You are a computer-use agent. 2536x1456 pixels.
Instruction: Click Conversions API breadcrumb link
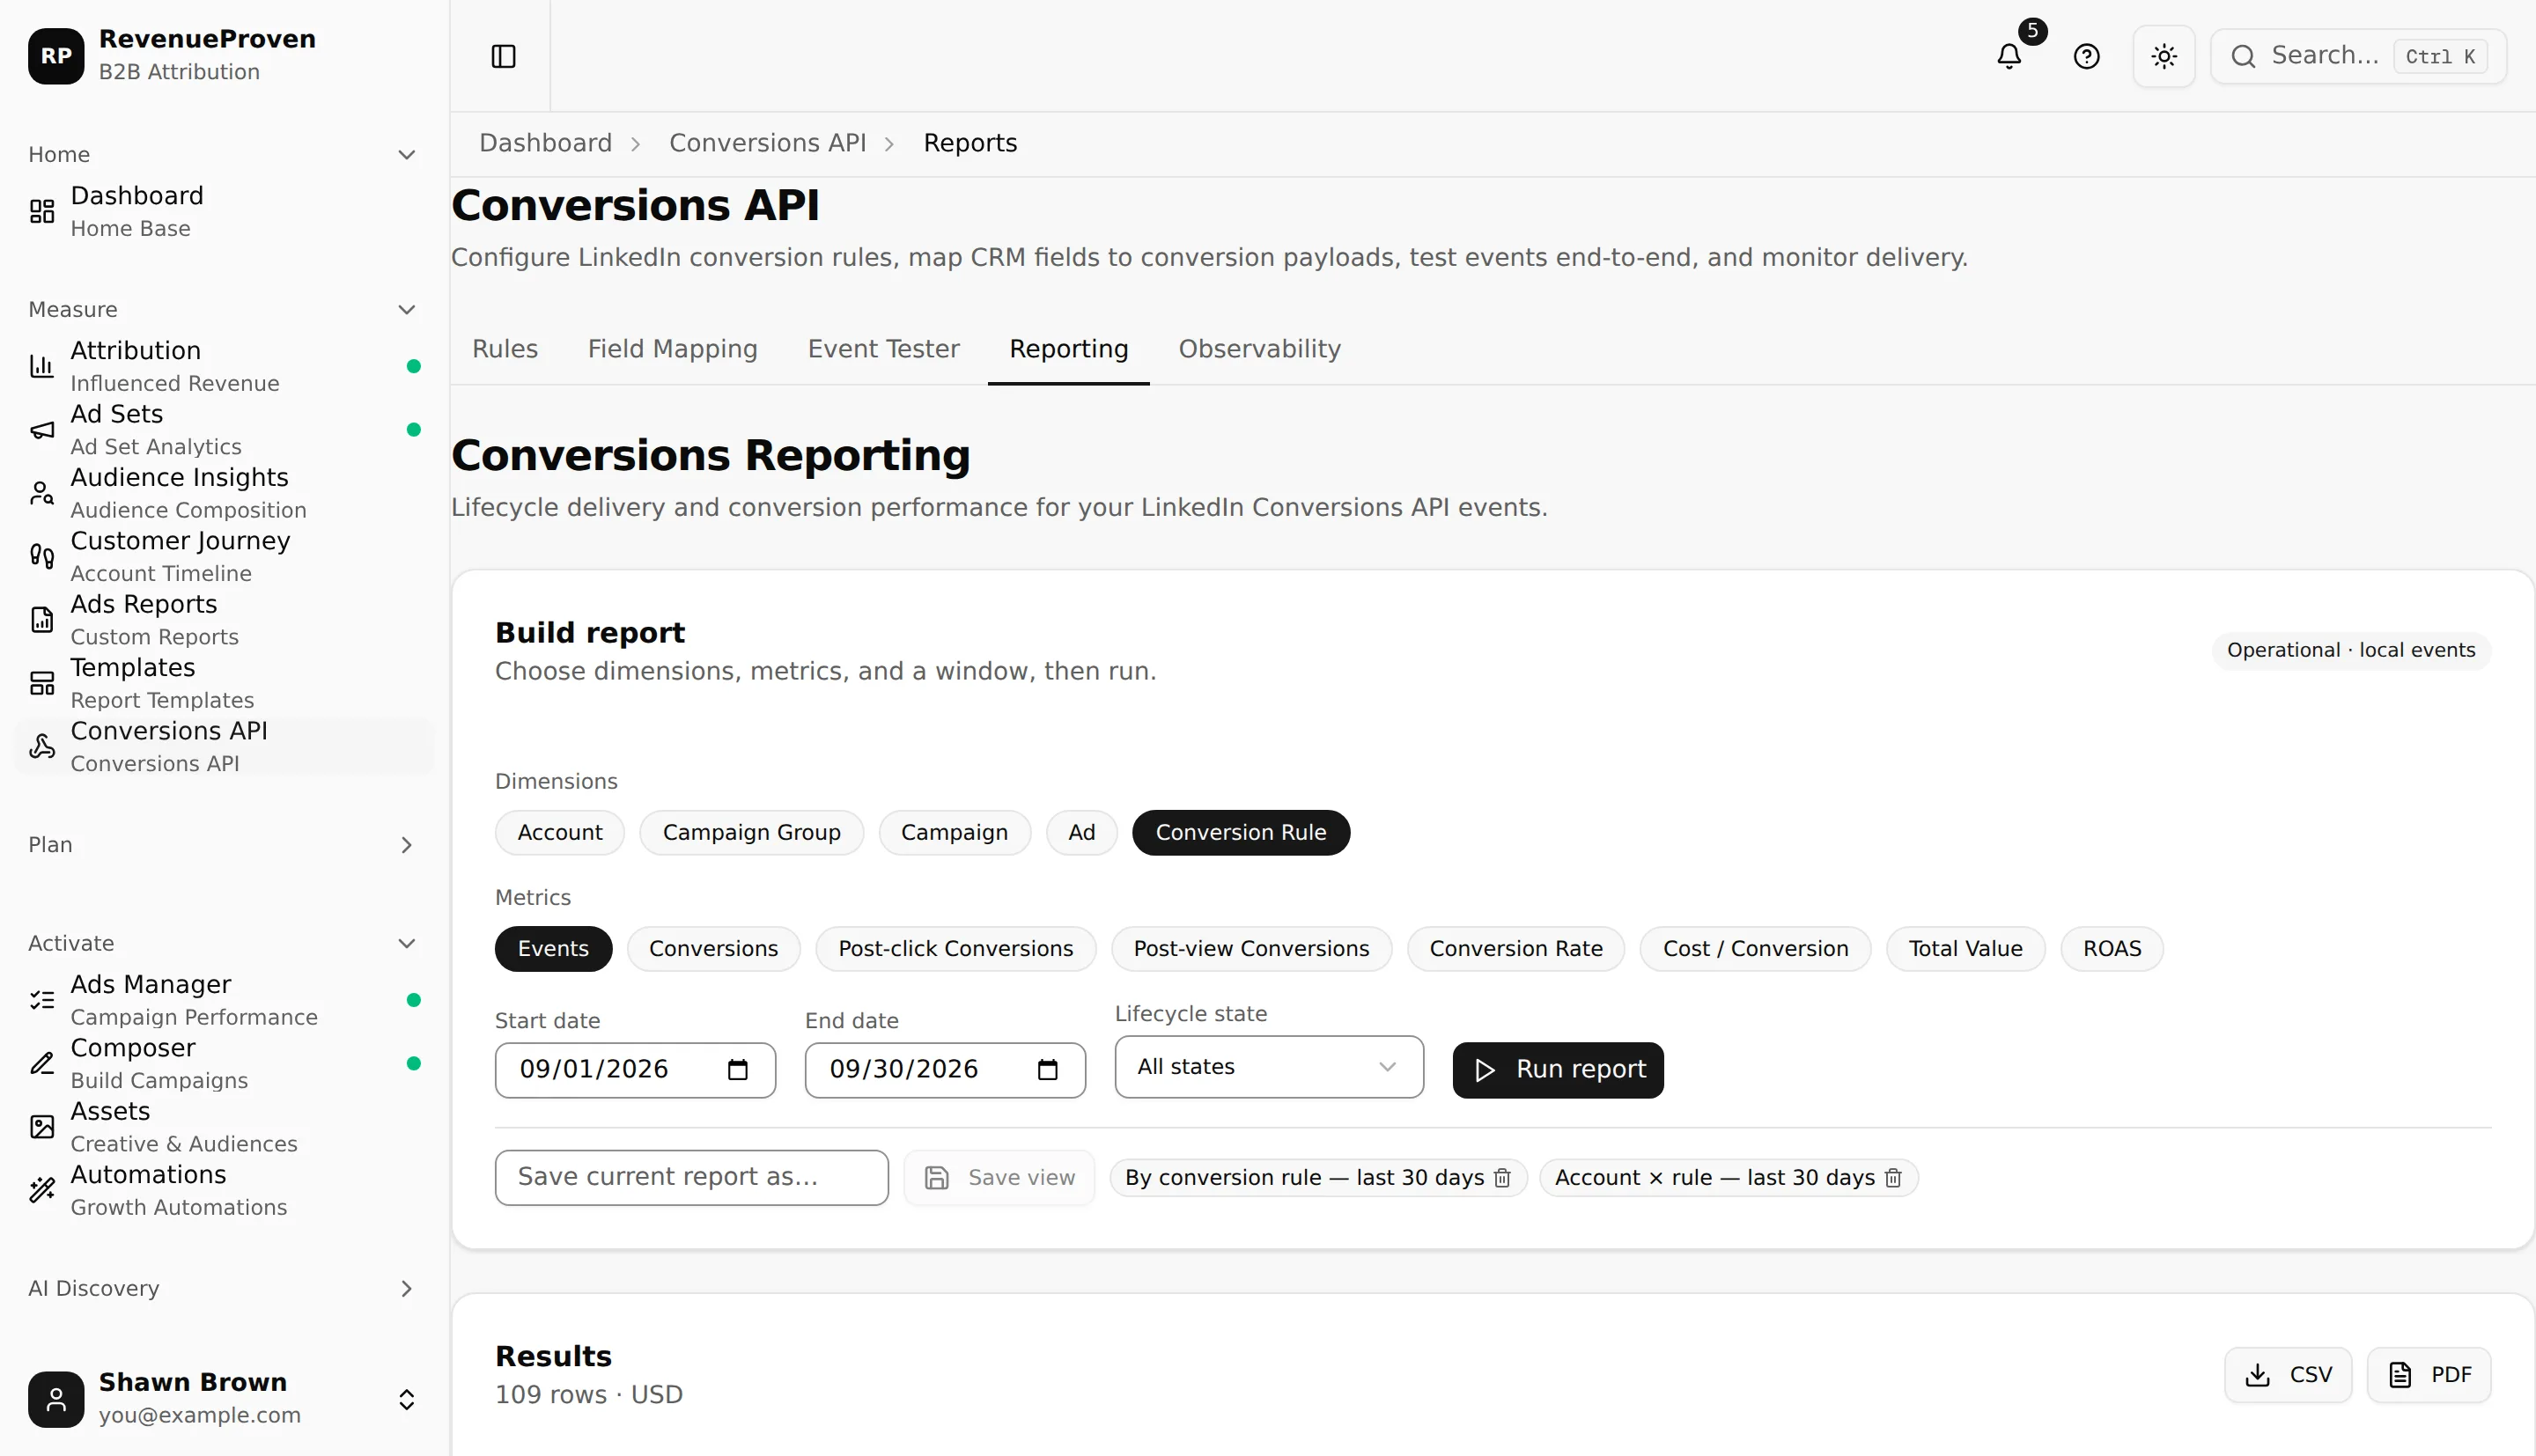767,143
